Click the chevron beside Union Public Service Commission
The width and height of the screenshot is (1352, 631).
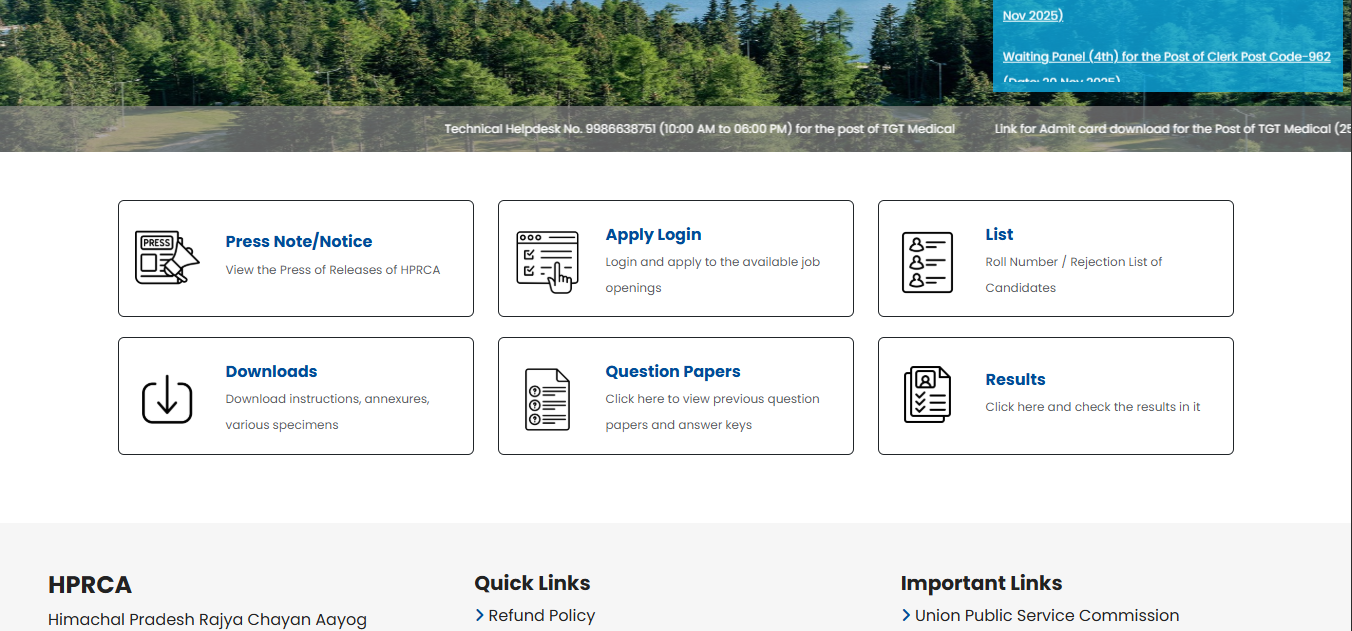(x=906, y=615)
